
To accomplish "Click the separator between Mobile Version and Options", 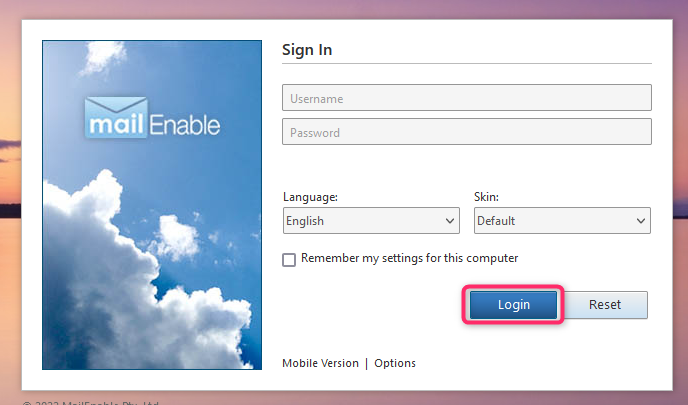I will 366,363.
